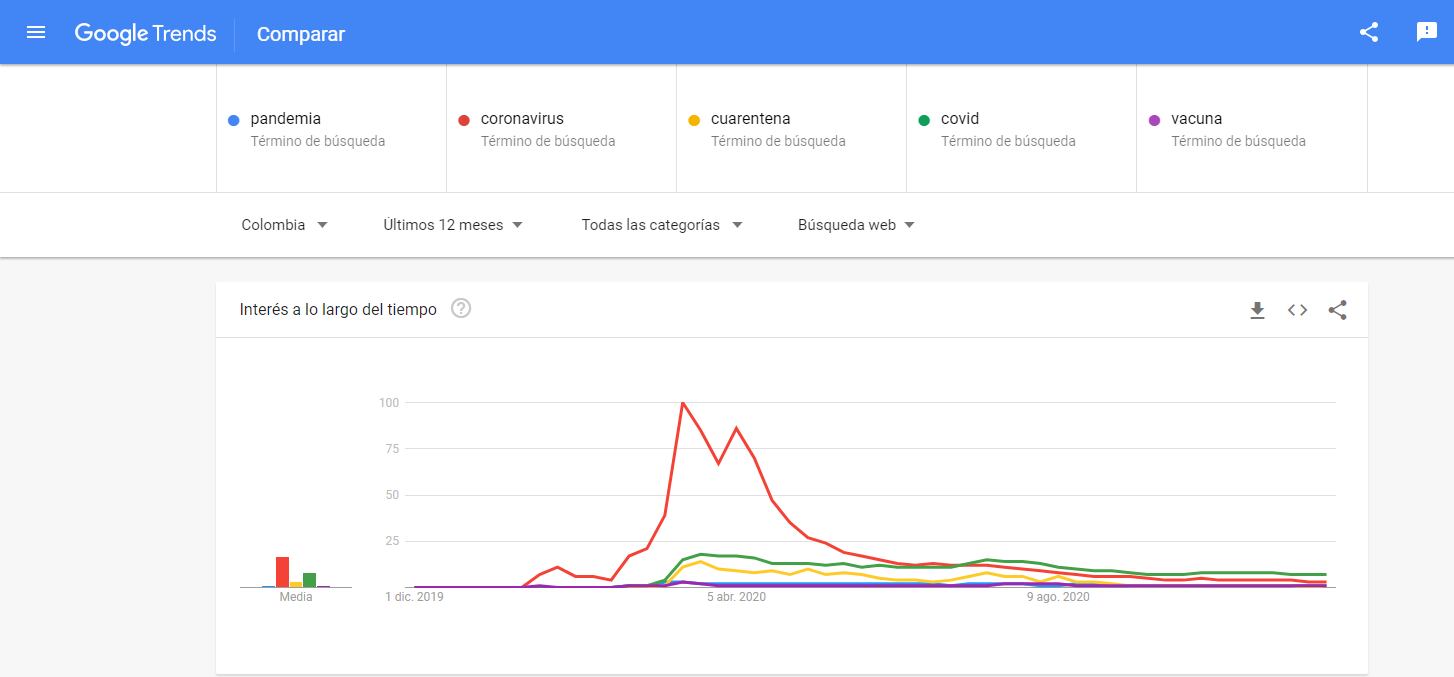The image size is (1454, 677).
Task: Open the Todas las categorías dropdown
Action: click(661, 224)
